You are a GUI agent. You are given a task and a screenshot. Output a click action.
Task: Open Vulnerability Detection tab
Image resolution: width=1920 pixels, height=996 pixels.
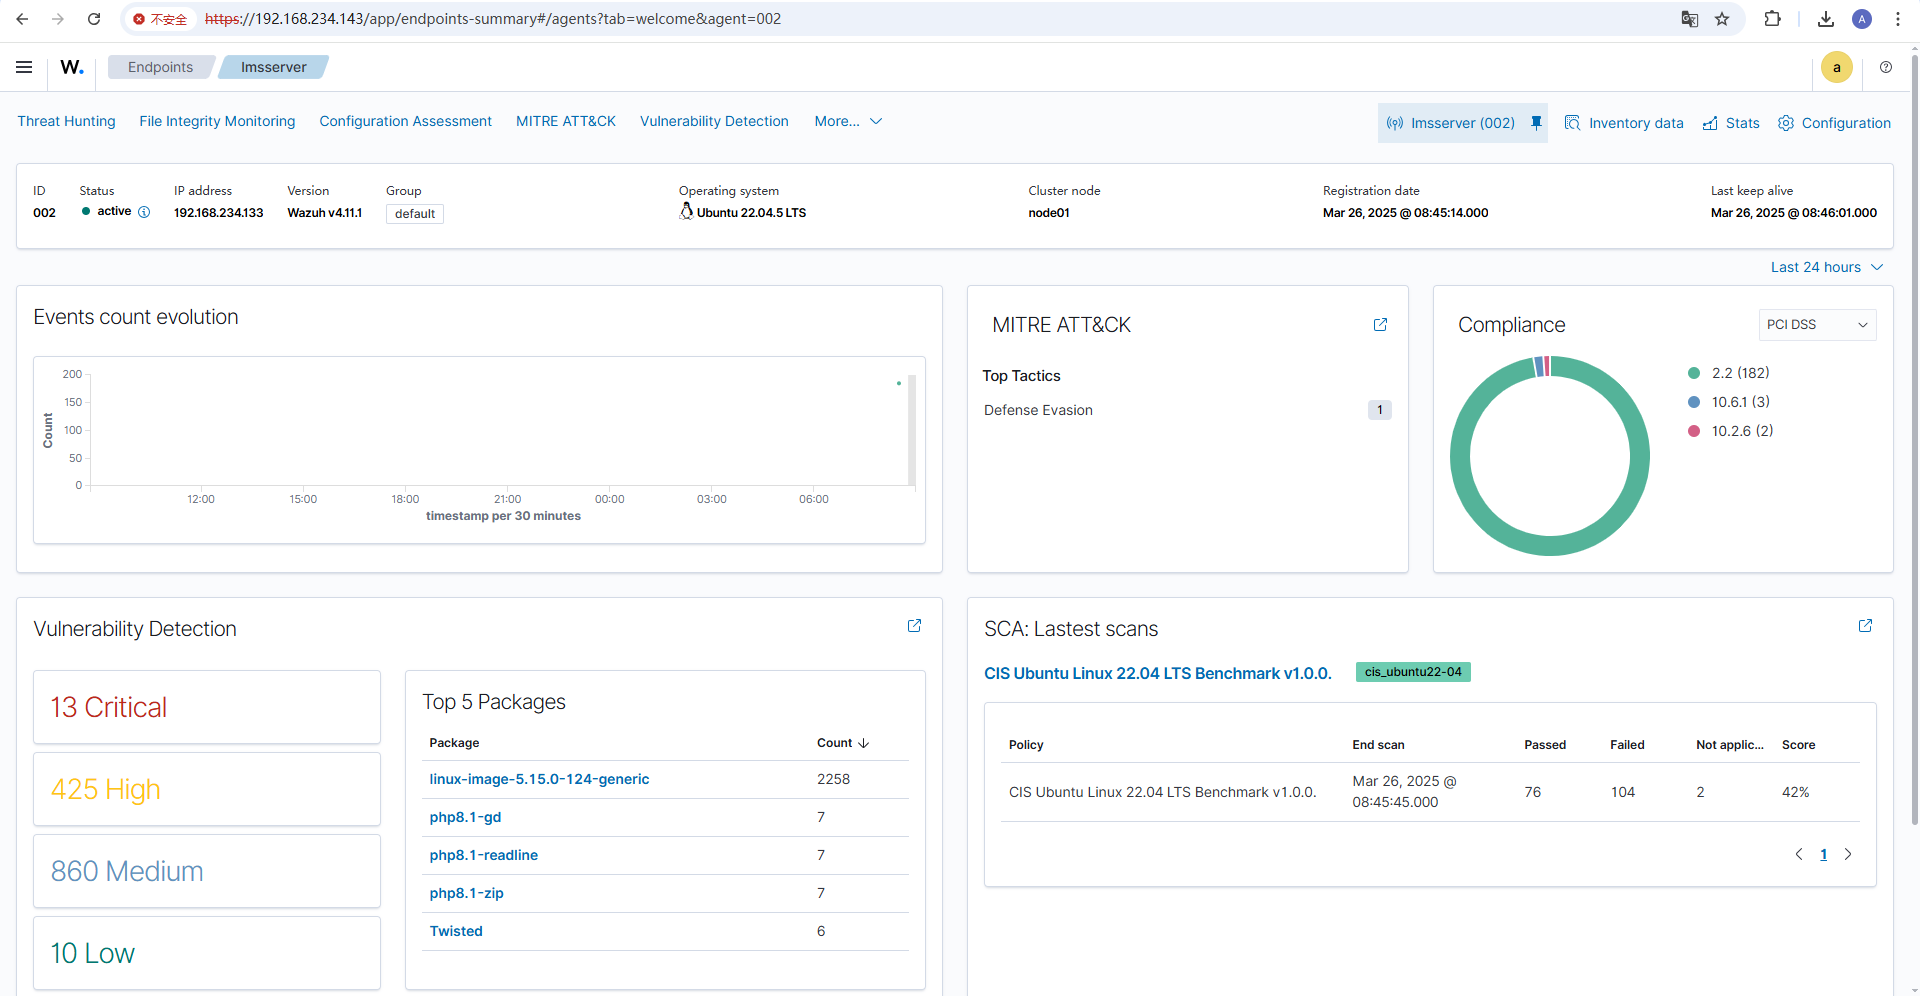(x=714, y=121)
